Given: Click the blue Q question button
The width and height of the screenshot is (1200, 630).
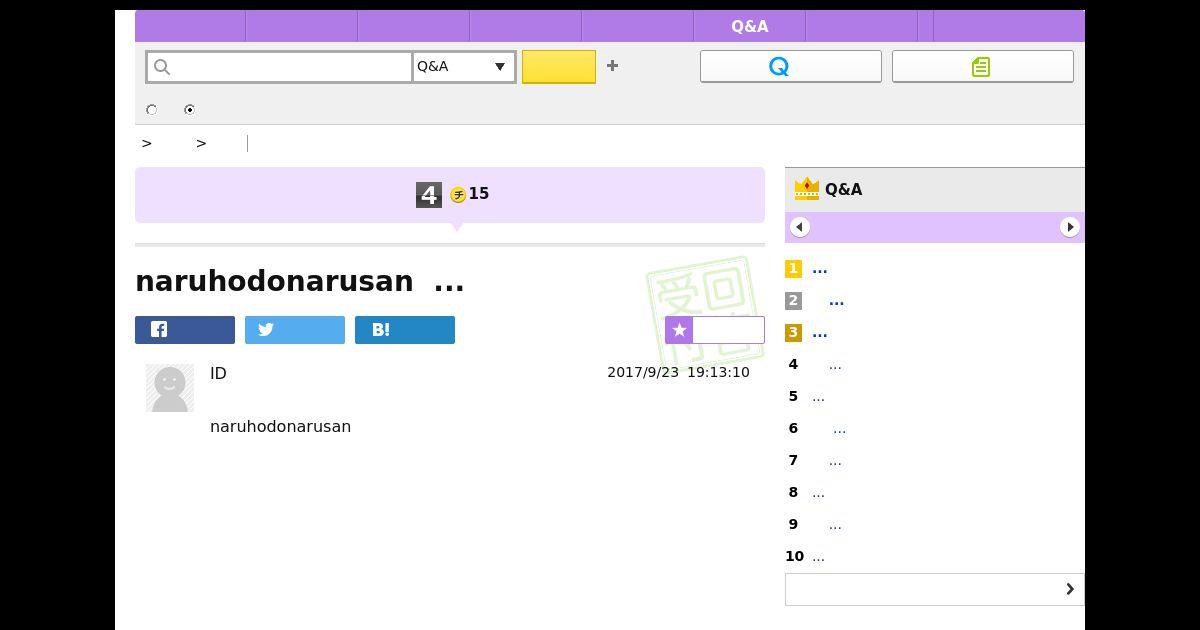Looking at the screenshot, I should click(x=790, y=66).
